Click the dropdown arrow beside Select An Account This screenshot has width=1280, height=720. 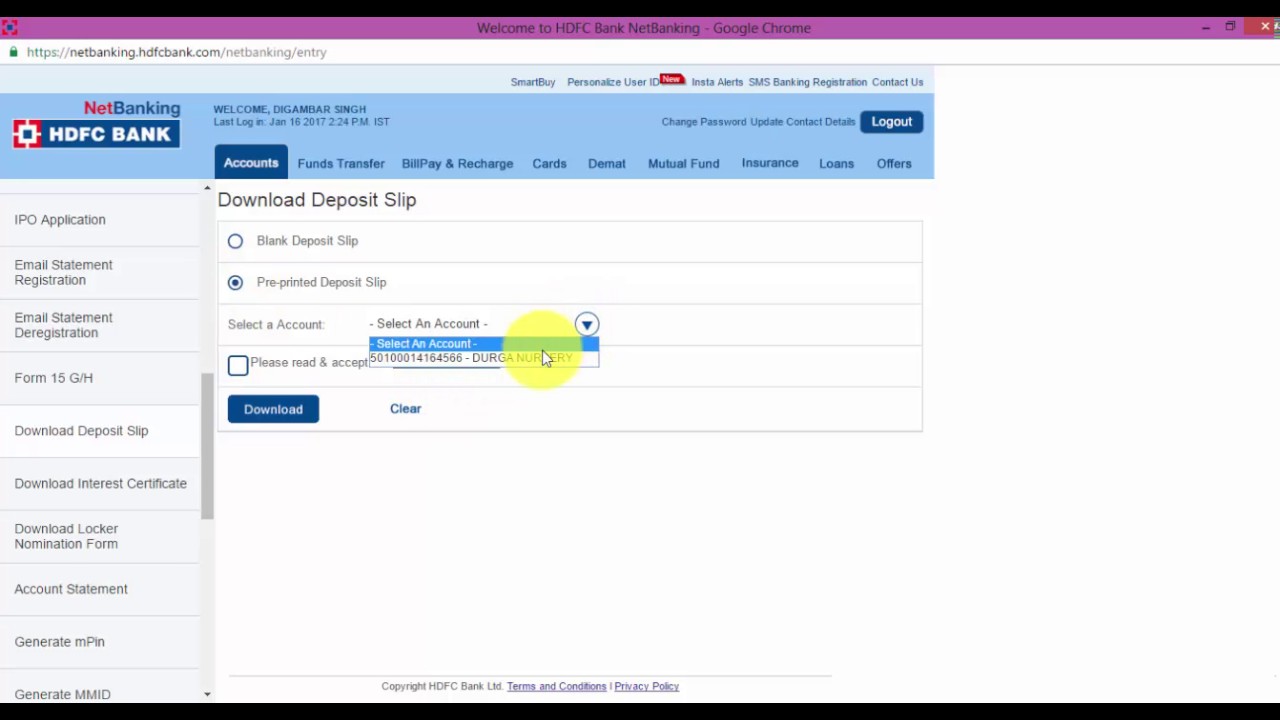(587, 324)
